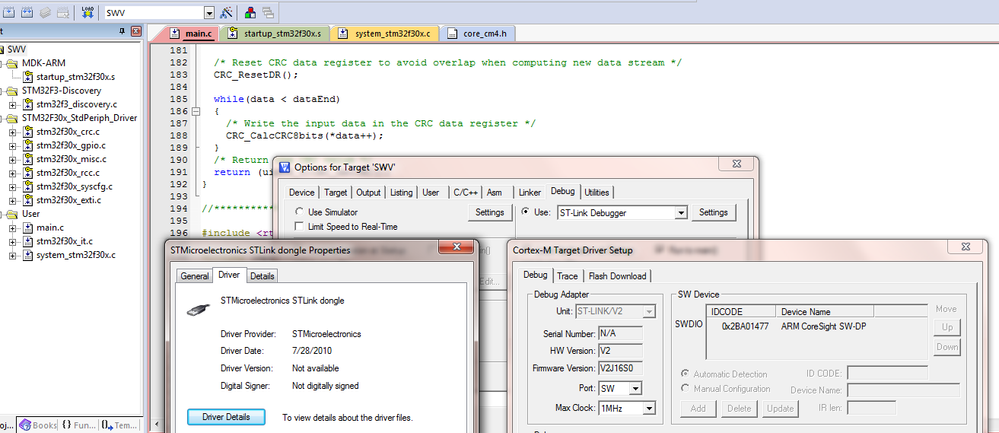This screenshot has height=433, width=999.
Task: Click the Options dialog title bar icon
Action: click(285, 167)
